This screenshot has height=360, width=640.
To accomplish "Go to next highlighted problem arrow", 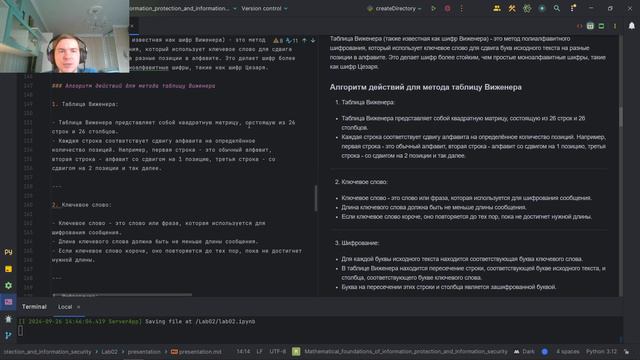I will 313,40.
